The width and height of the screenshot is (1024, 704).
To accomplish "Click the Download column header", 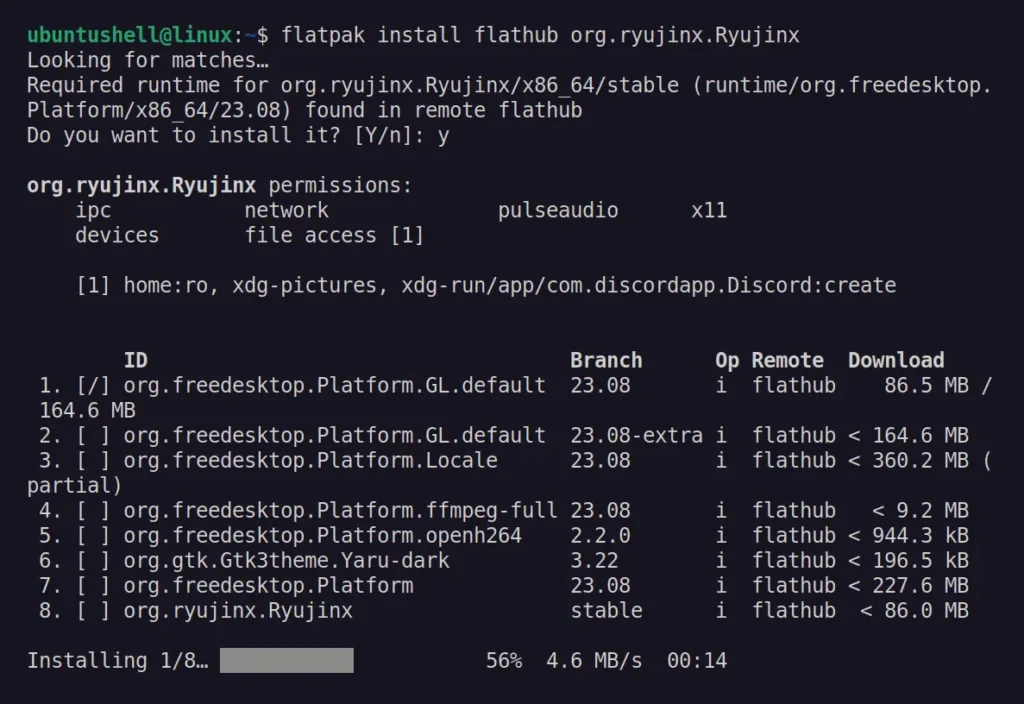I will (896, 360).
